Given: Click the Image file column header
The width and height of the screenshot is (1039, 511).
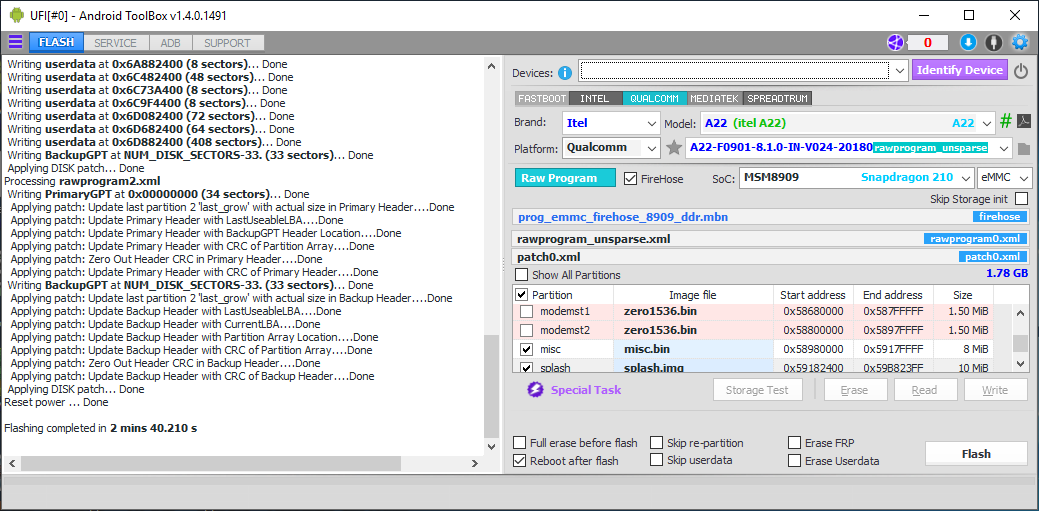Looking at the screenshot, I should coord(693,295).
